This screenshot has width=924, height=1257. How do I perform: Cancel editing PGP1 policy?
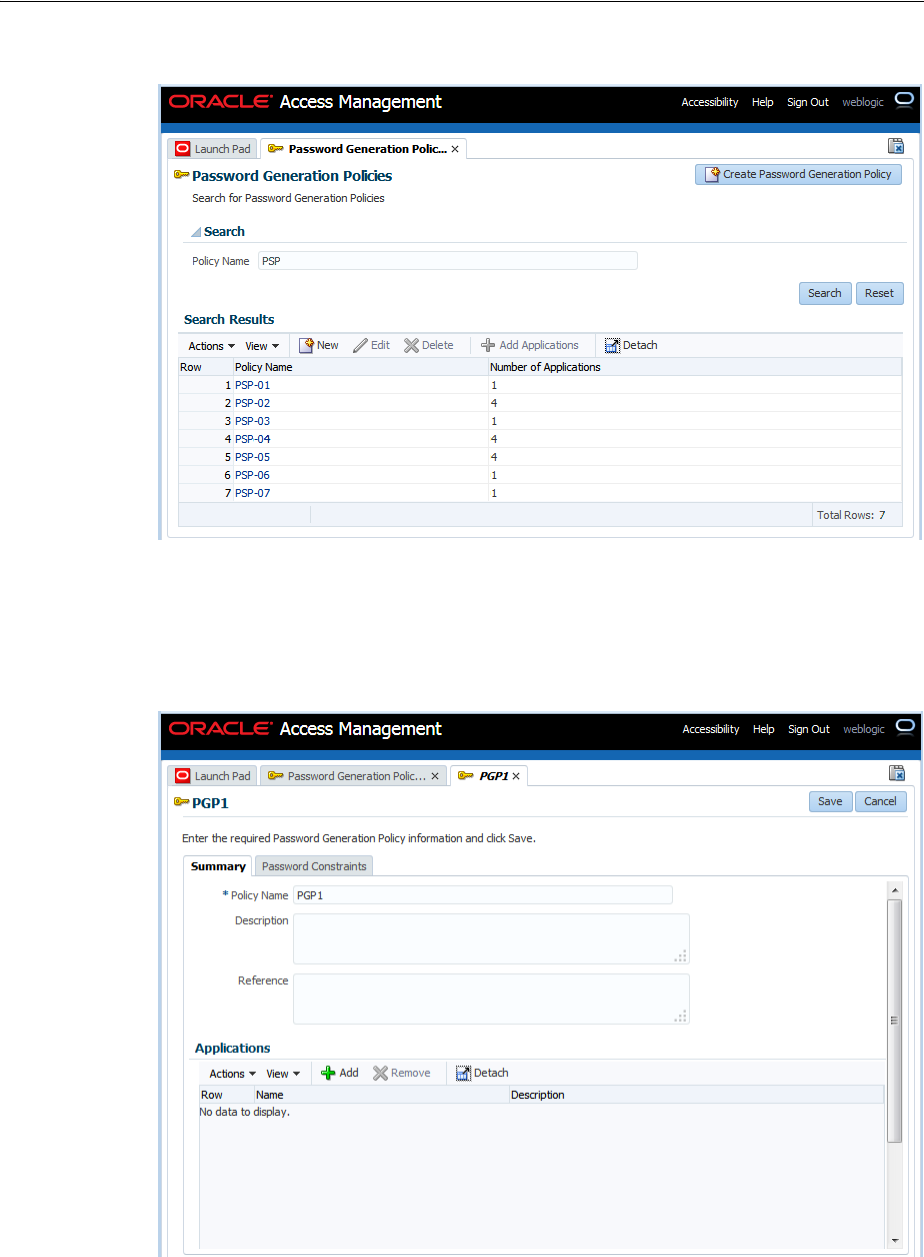881,801
